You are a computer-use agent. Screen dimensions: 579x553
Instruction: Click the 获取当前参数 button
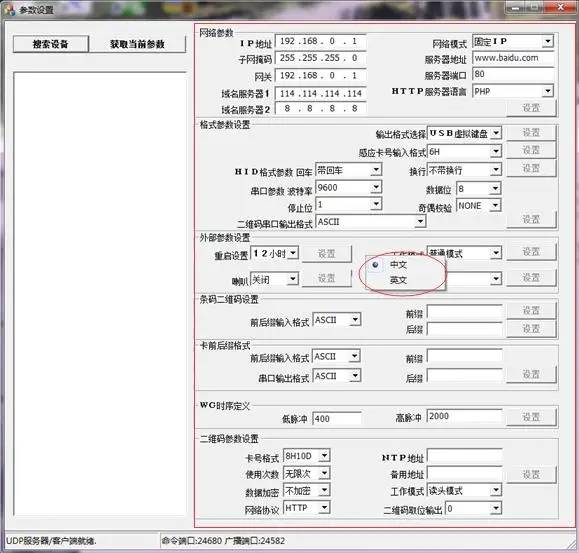[137, 44]
